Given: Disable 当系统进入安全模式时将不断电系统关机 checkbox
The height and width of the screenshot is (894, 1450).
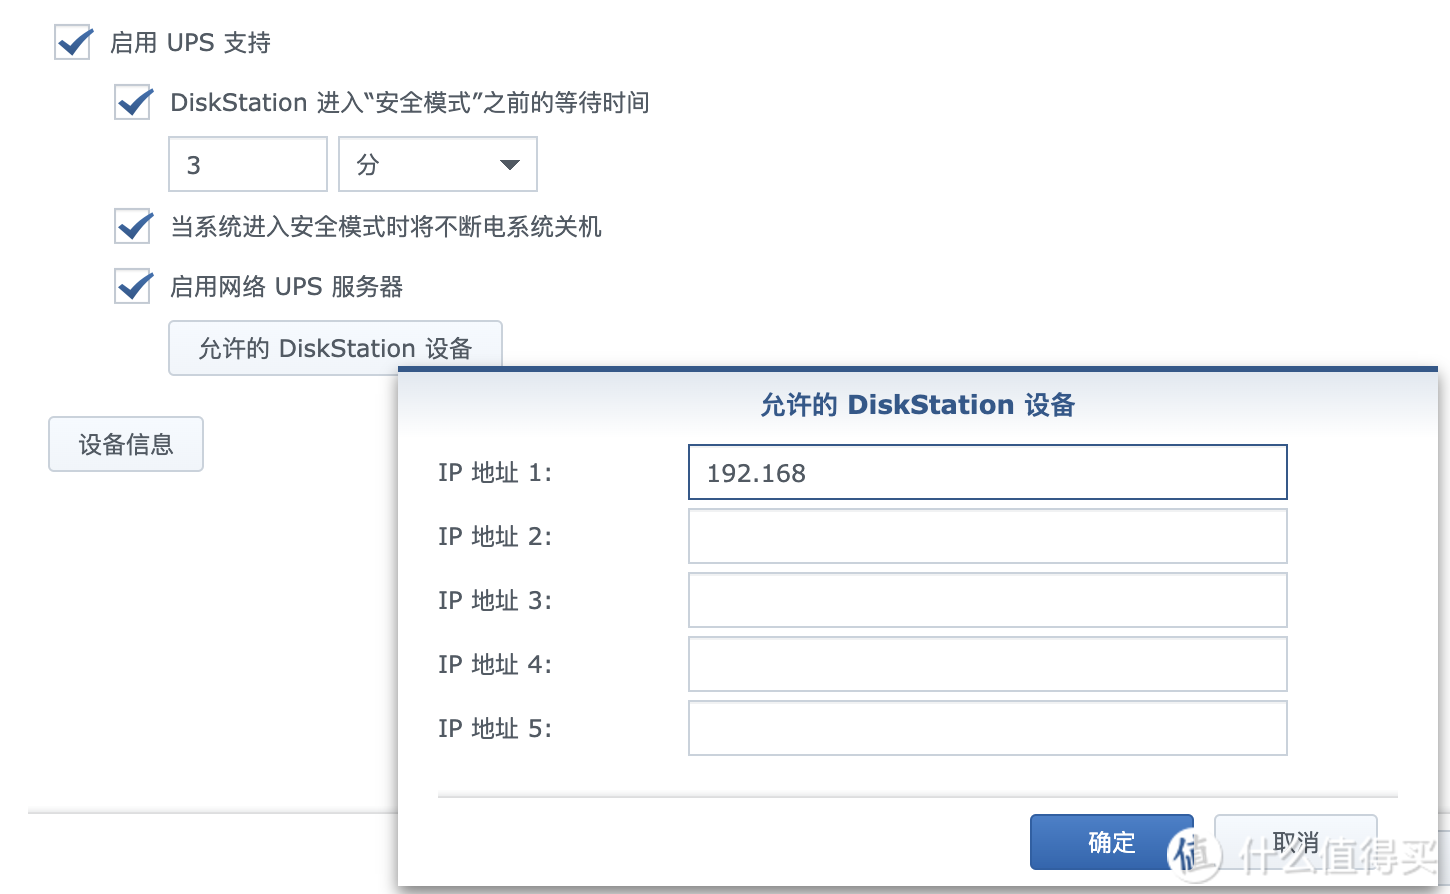Looking at the screenshot, I should [x=133, y=227].
